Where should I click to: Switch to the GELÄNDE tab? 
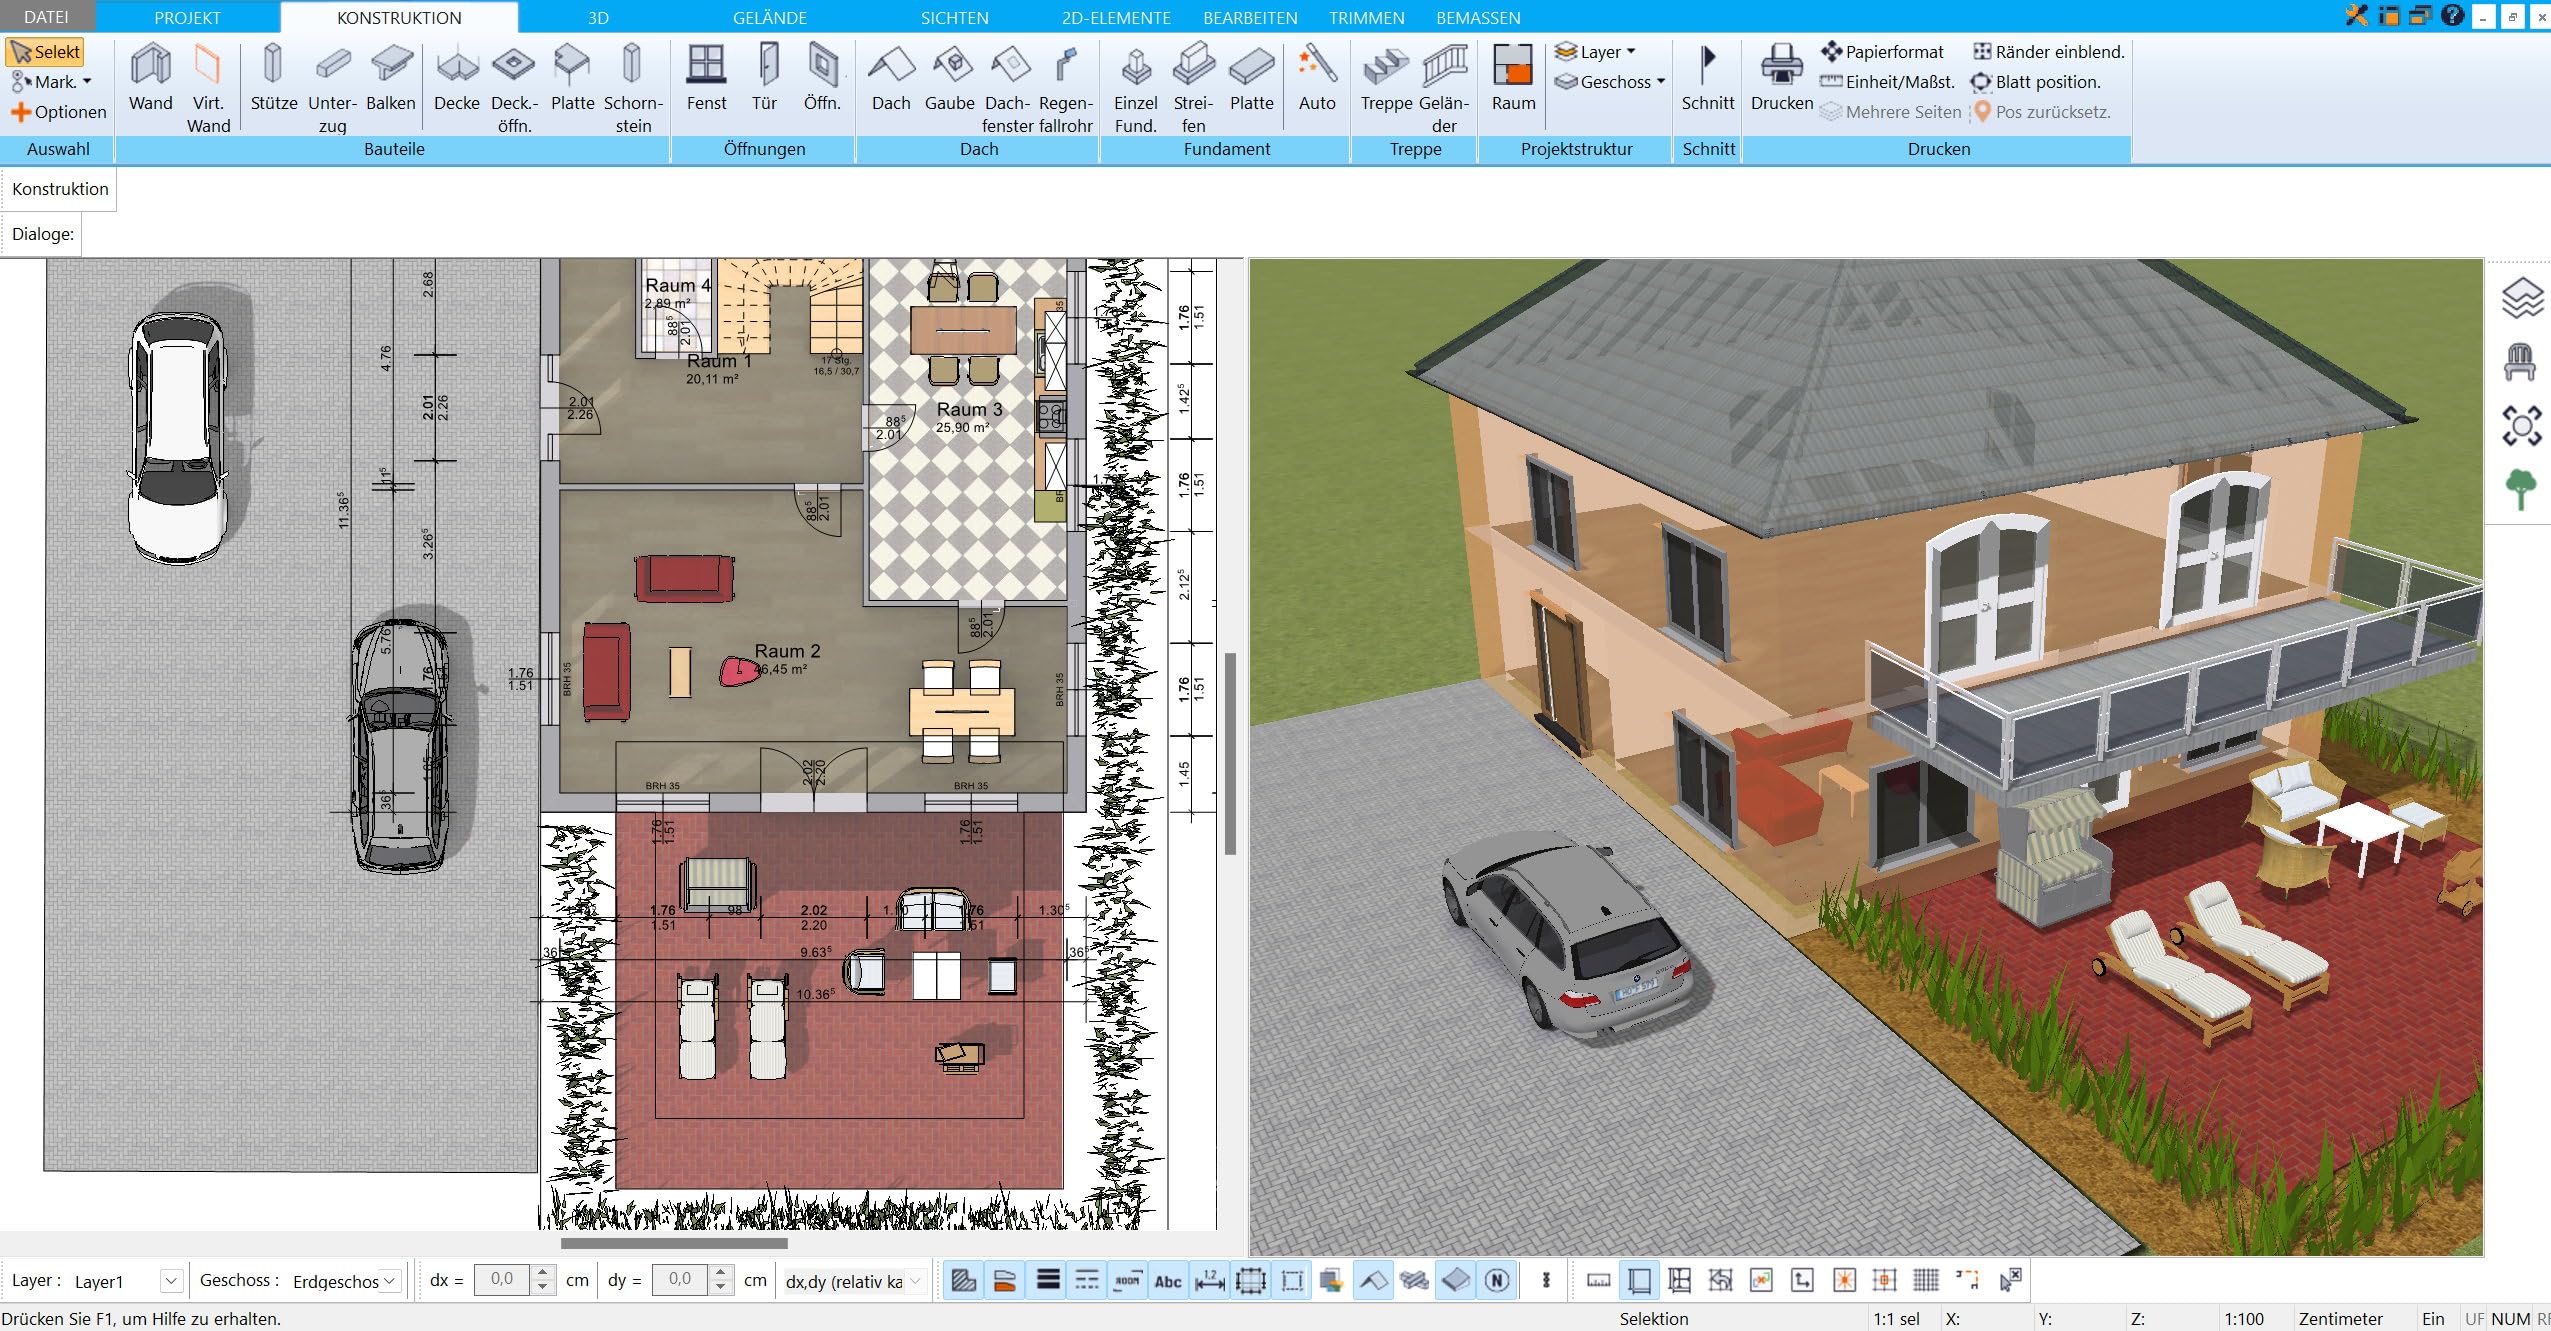pos(769,18)
